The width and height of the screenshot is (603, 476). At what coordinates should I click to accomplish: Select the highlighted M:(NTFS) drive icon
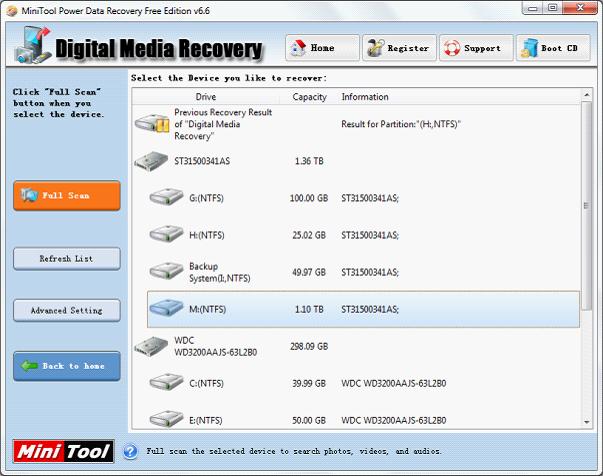[x=166, y=308]
